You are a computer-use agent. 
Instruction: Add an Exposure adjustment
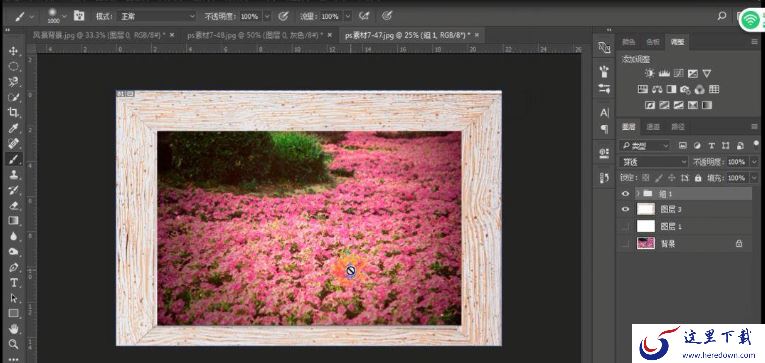point(692,74)
